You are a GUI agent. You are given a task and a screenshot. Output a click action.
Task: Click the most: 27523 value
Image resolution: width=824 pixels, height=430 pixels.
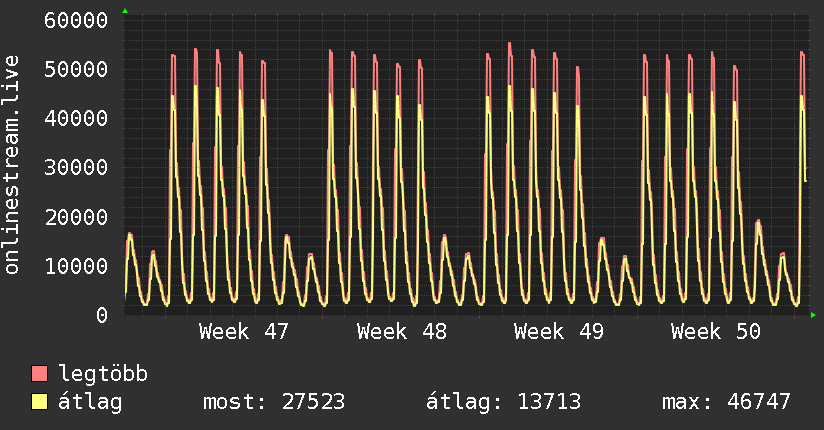(274, 402)
